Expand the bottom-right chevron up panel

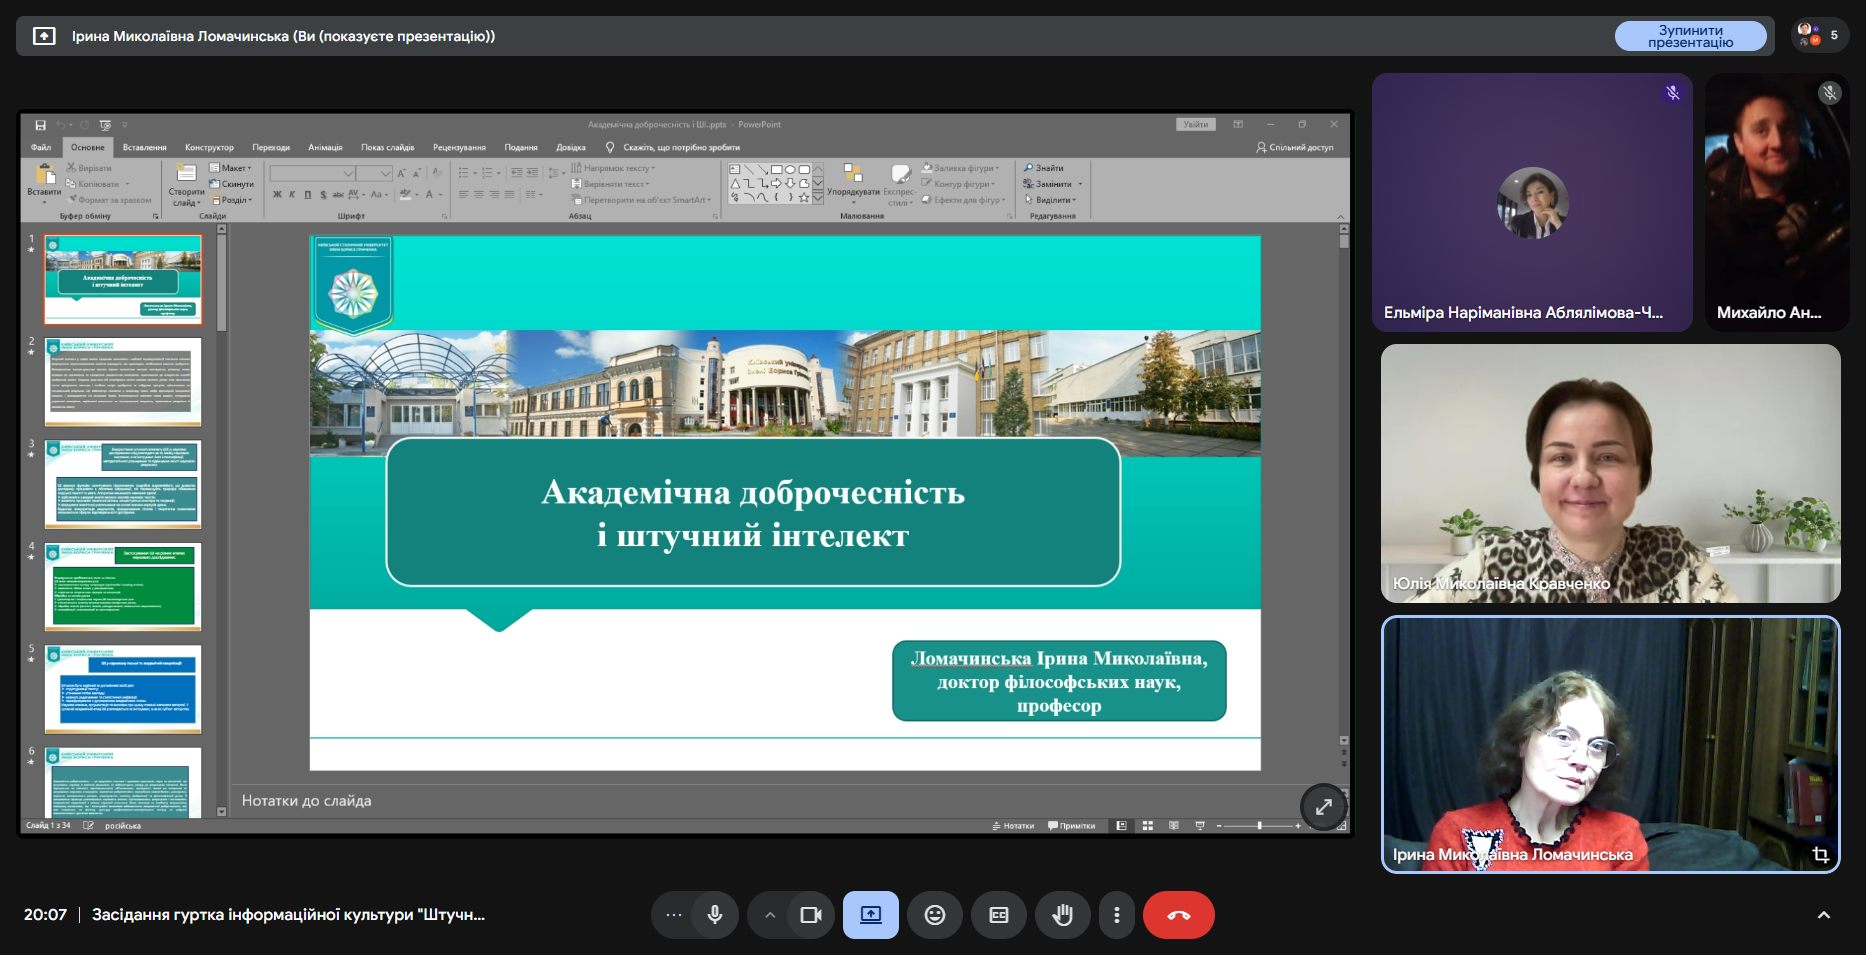pyautogui.click(x=1823, y=915)
